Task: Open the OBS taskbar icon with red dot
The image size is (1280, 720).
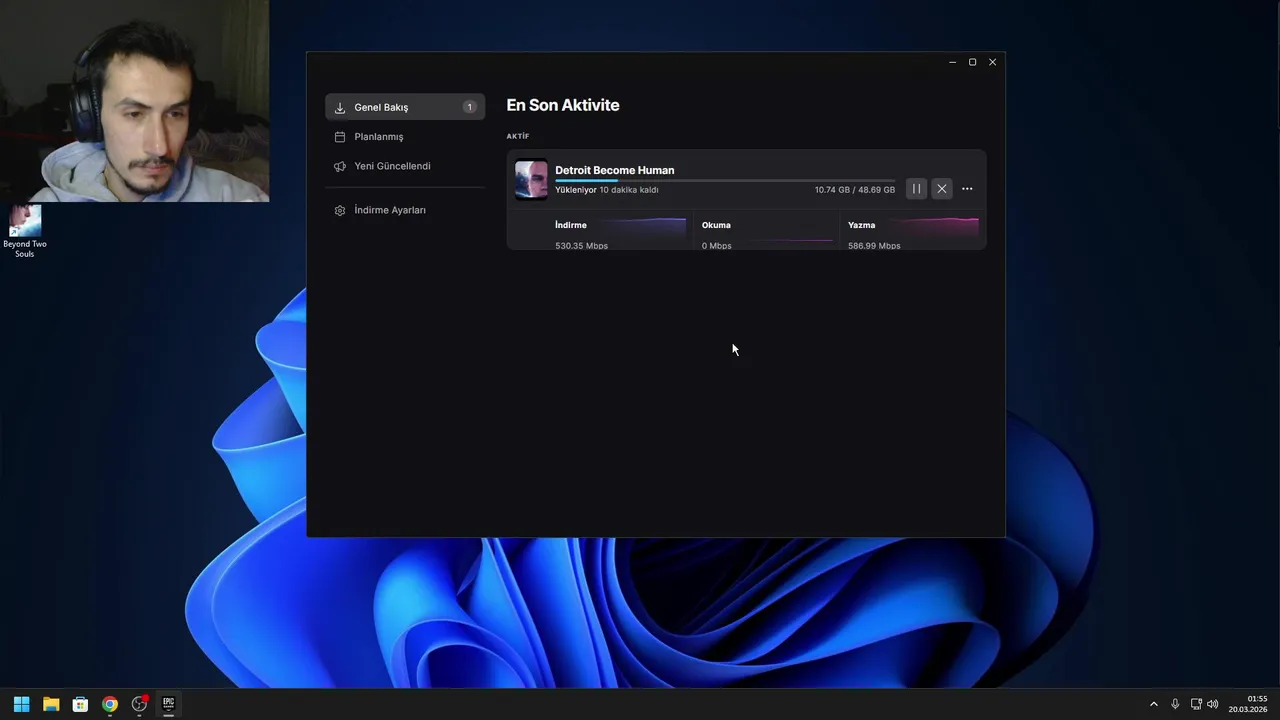Action: click(139, 704)
